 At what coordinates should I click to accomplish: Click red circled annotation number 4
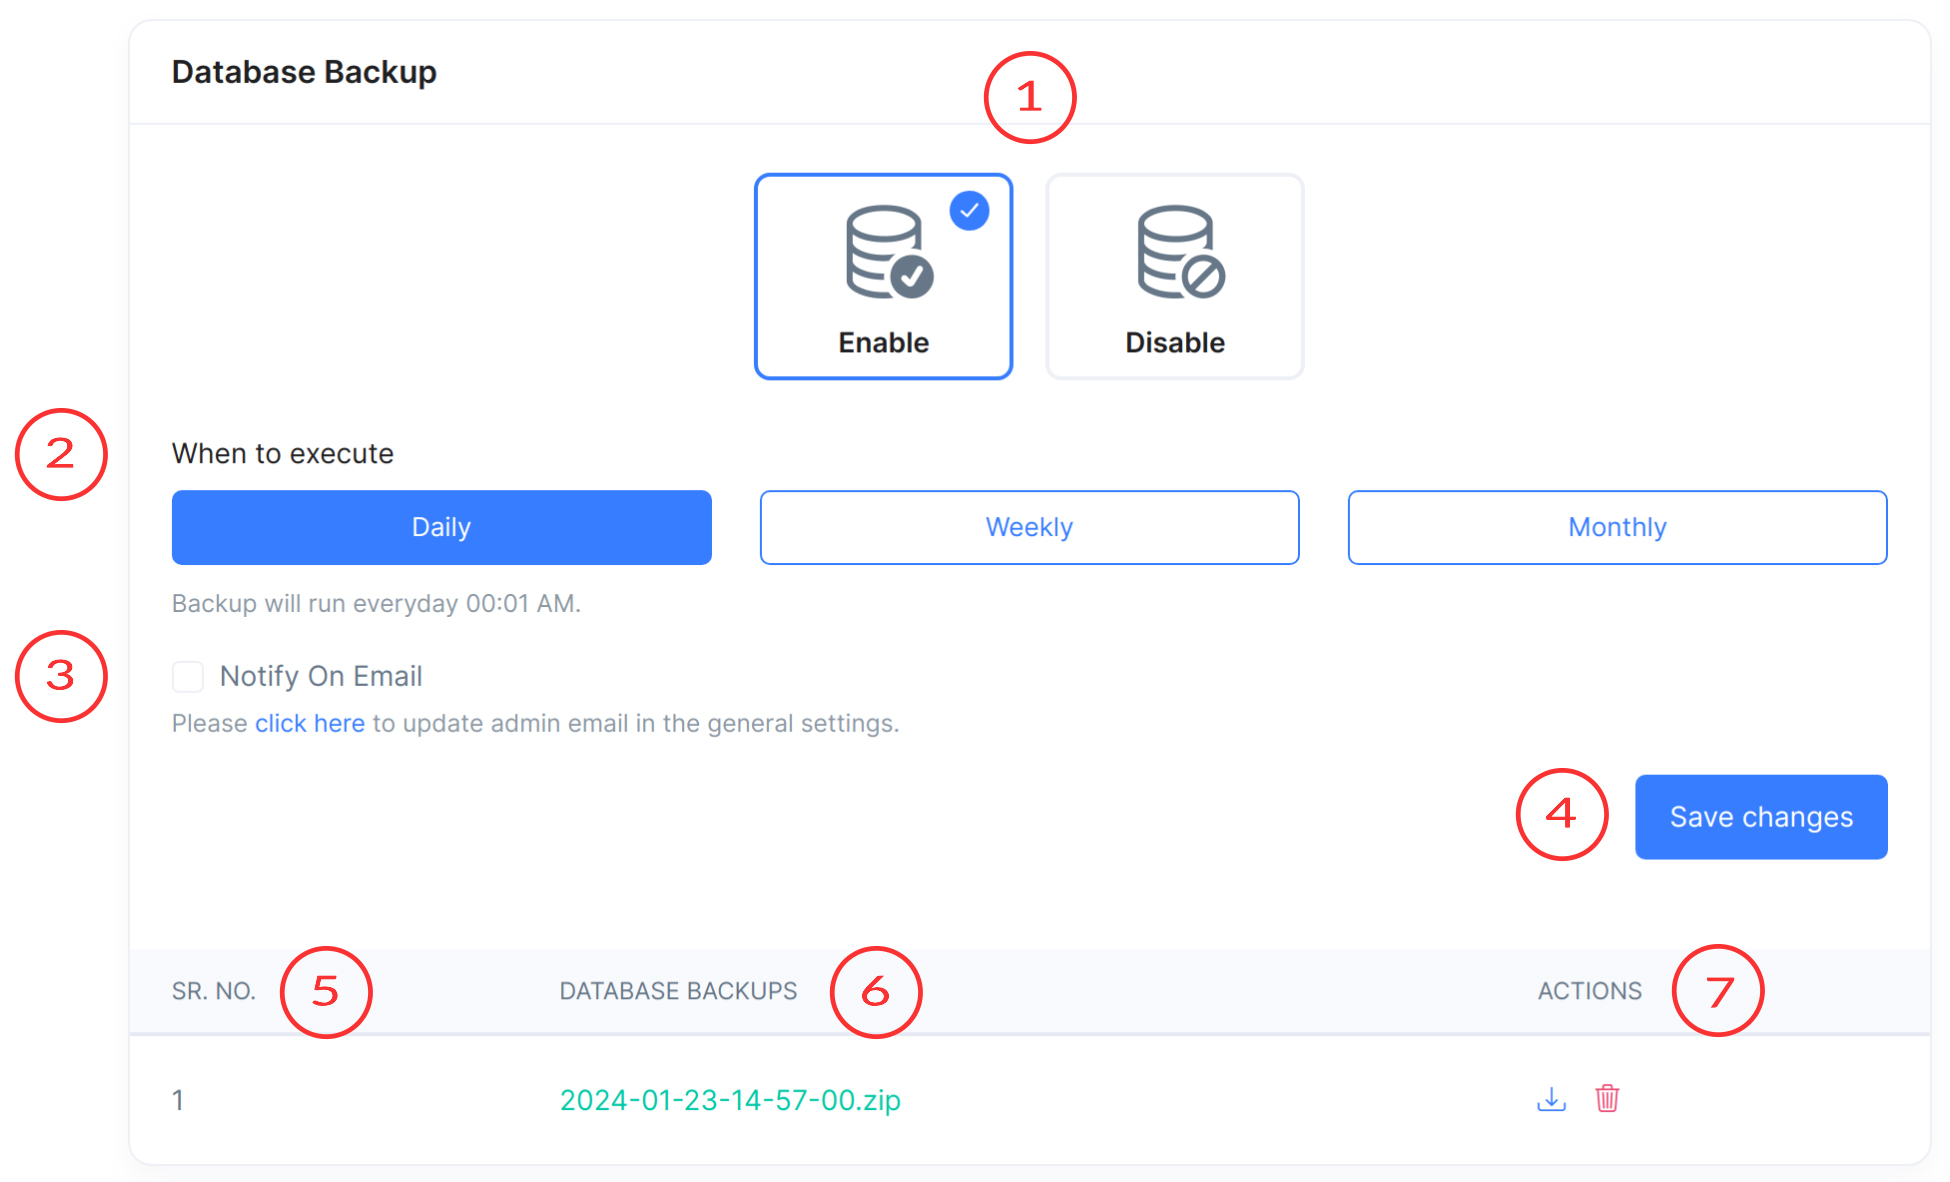[1561, 814]
